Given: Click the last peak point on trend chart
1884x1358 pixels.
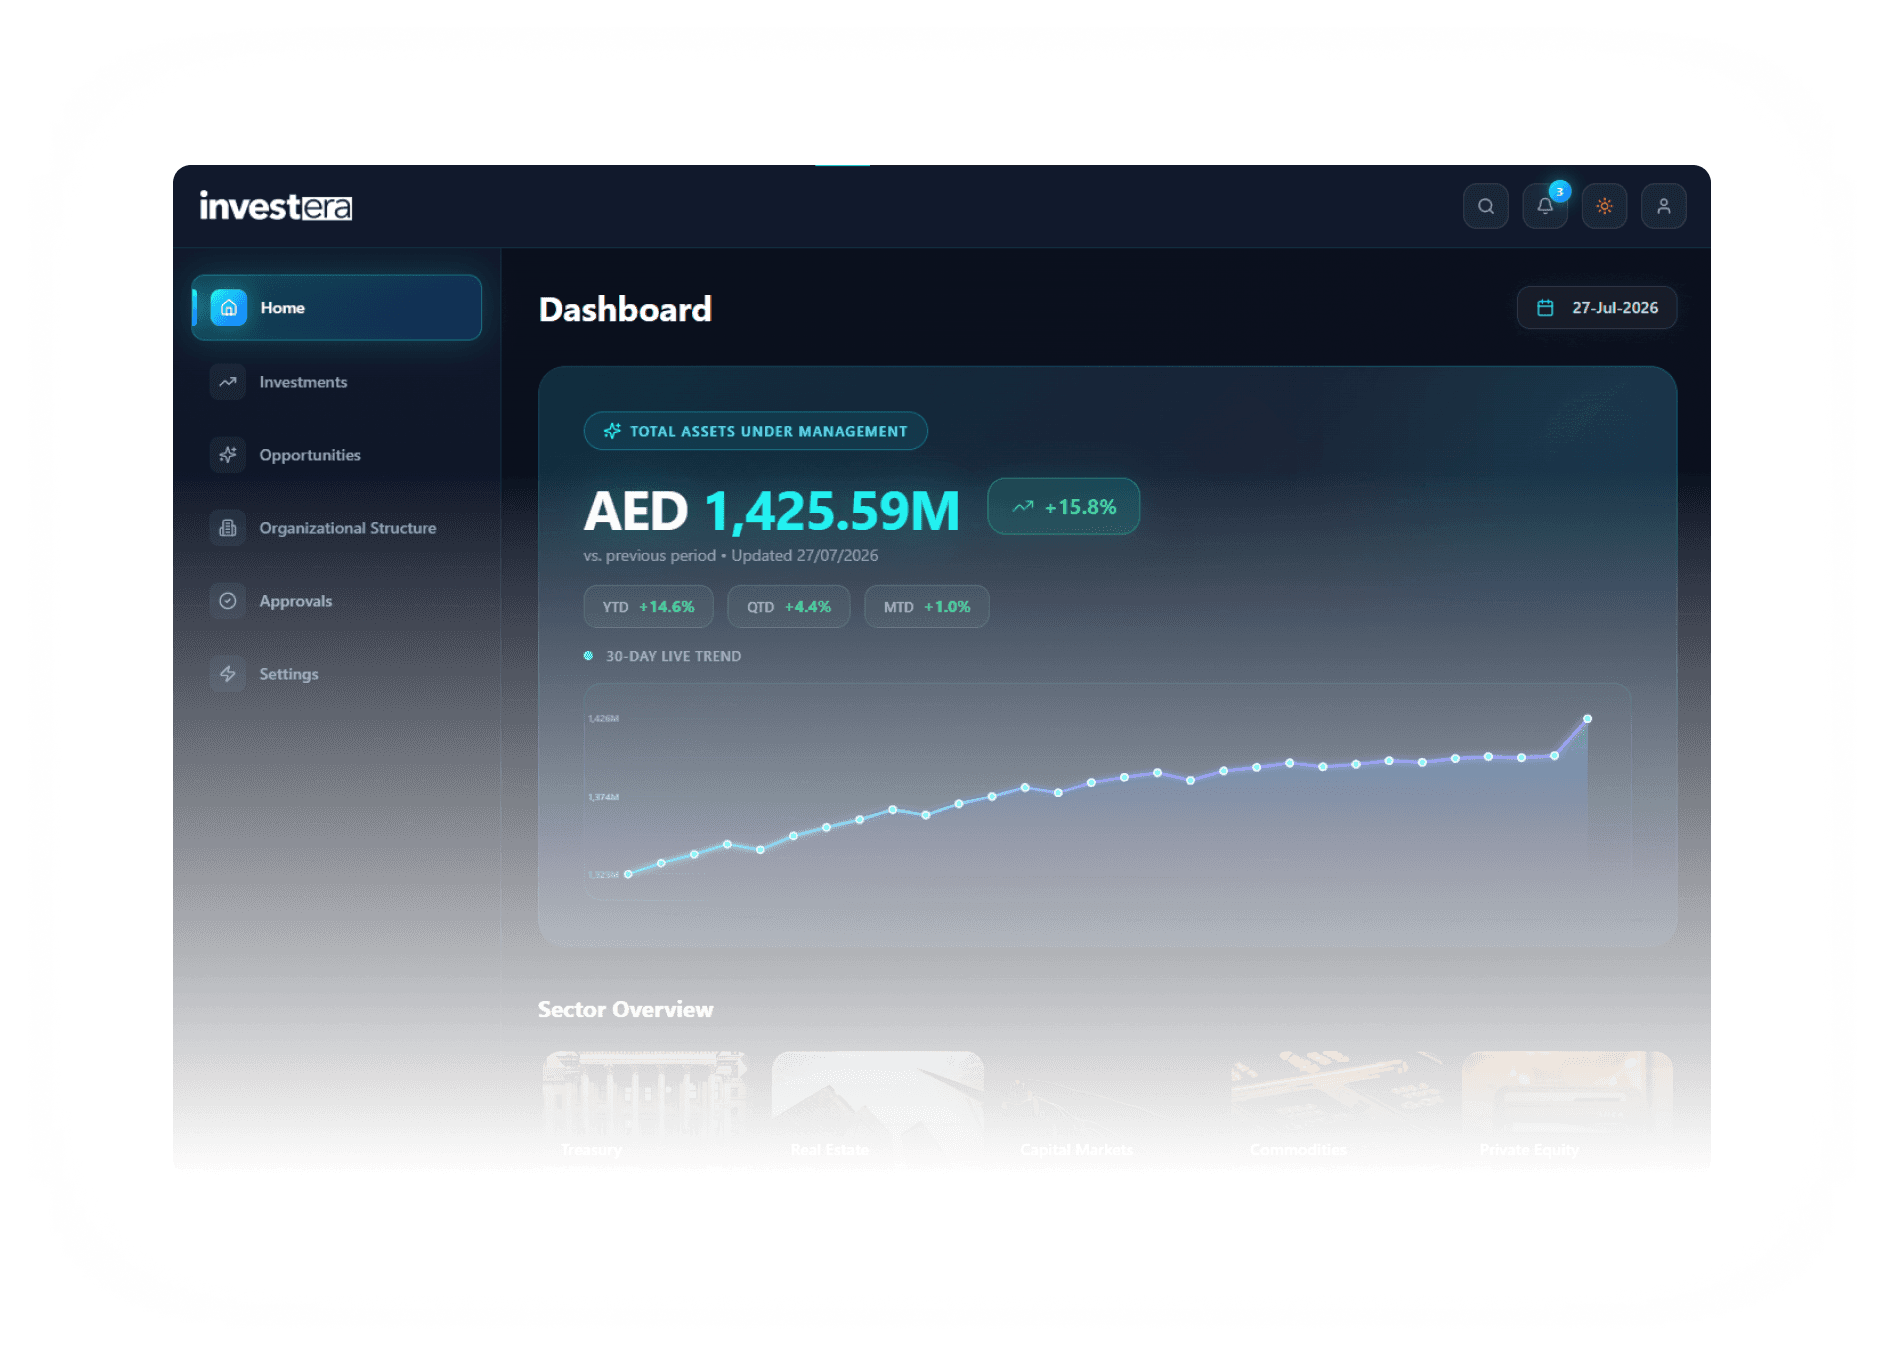Looking at the screenshot, I should point(1587,719).
